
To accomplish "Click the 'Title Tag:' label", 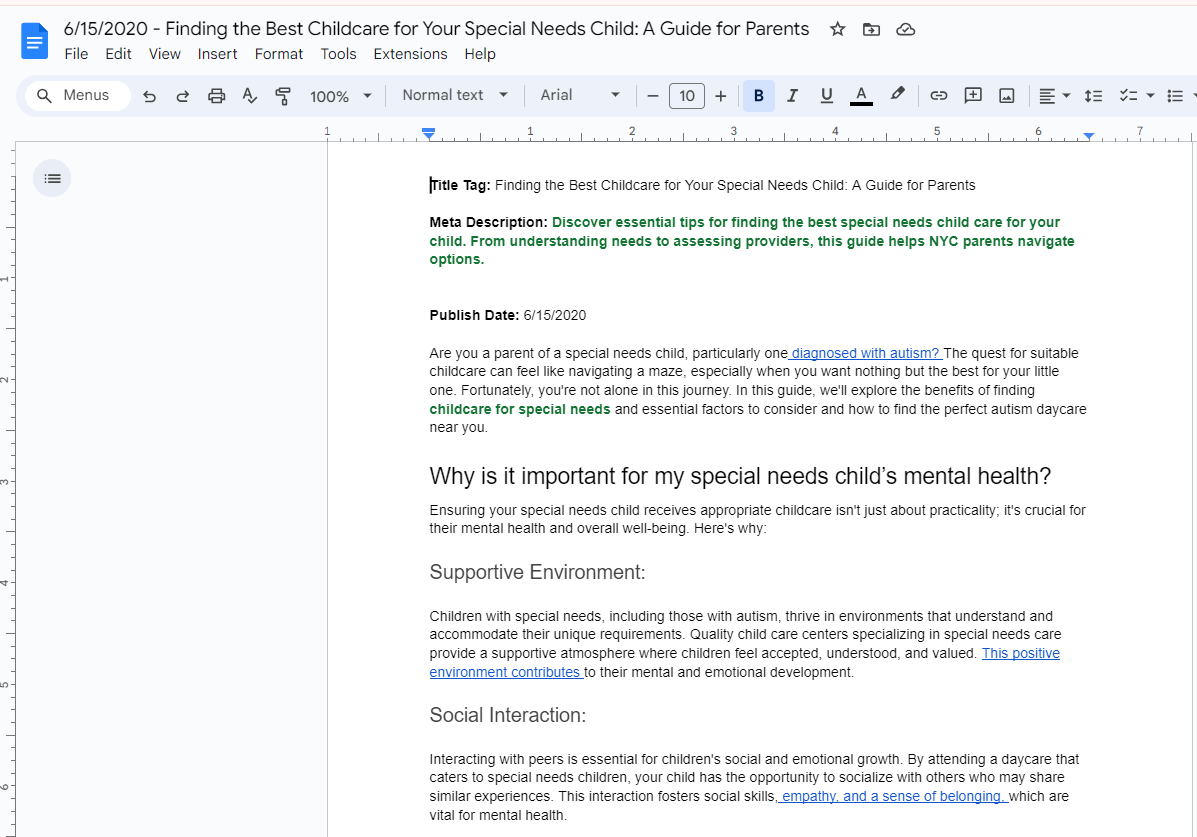I will (x=460, y=185).
